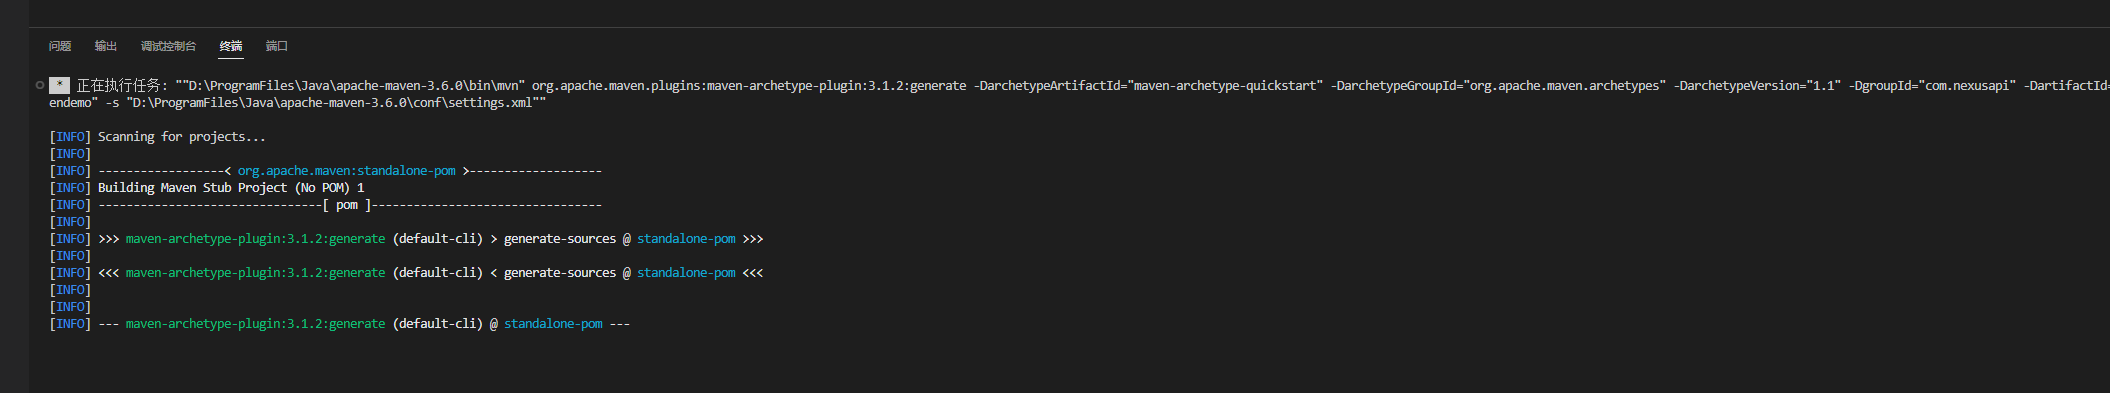The width and height of the screenshot is (2110, 393).
Task: Click standalone-pom on the last output line
Action: coord(553,324)
